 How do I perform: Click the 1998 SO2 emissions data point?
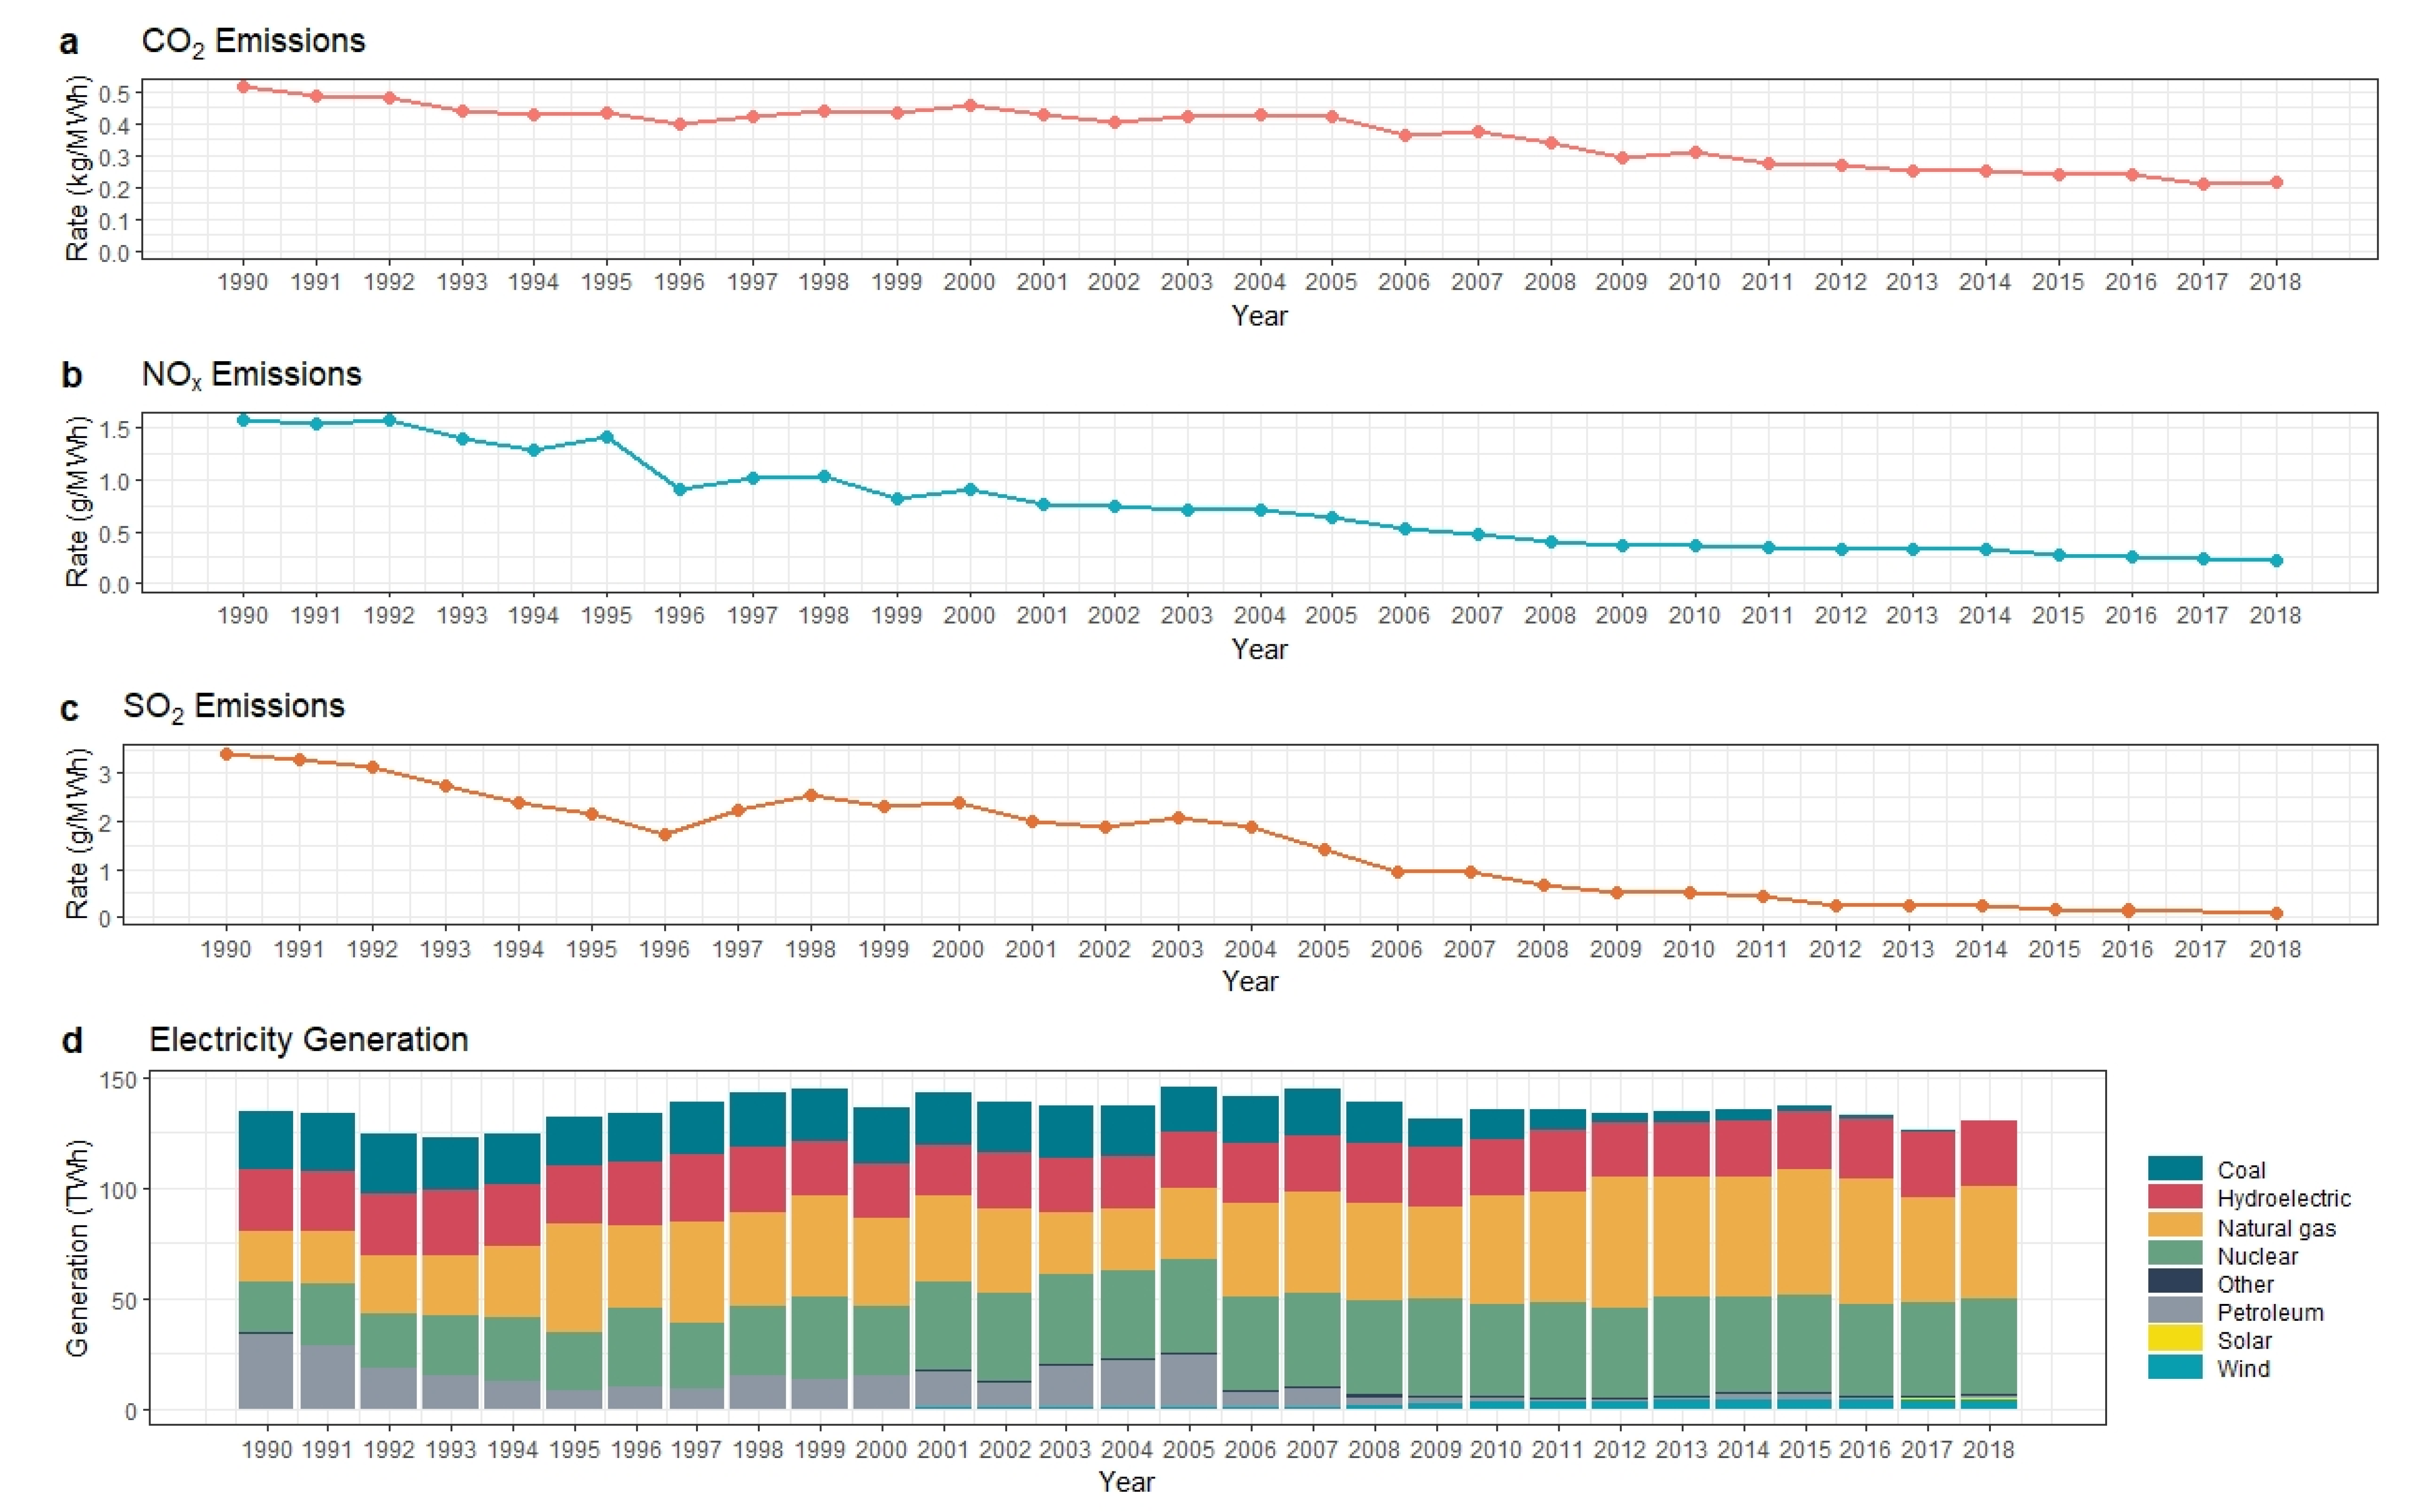[x=811, y=796]
